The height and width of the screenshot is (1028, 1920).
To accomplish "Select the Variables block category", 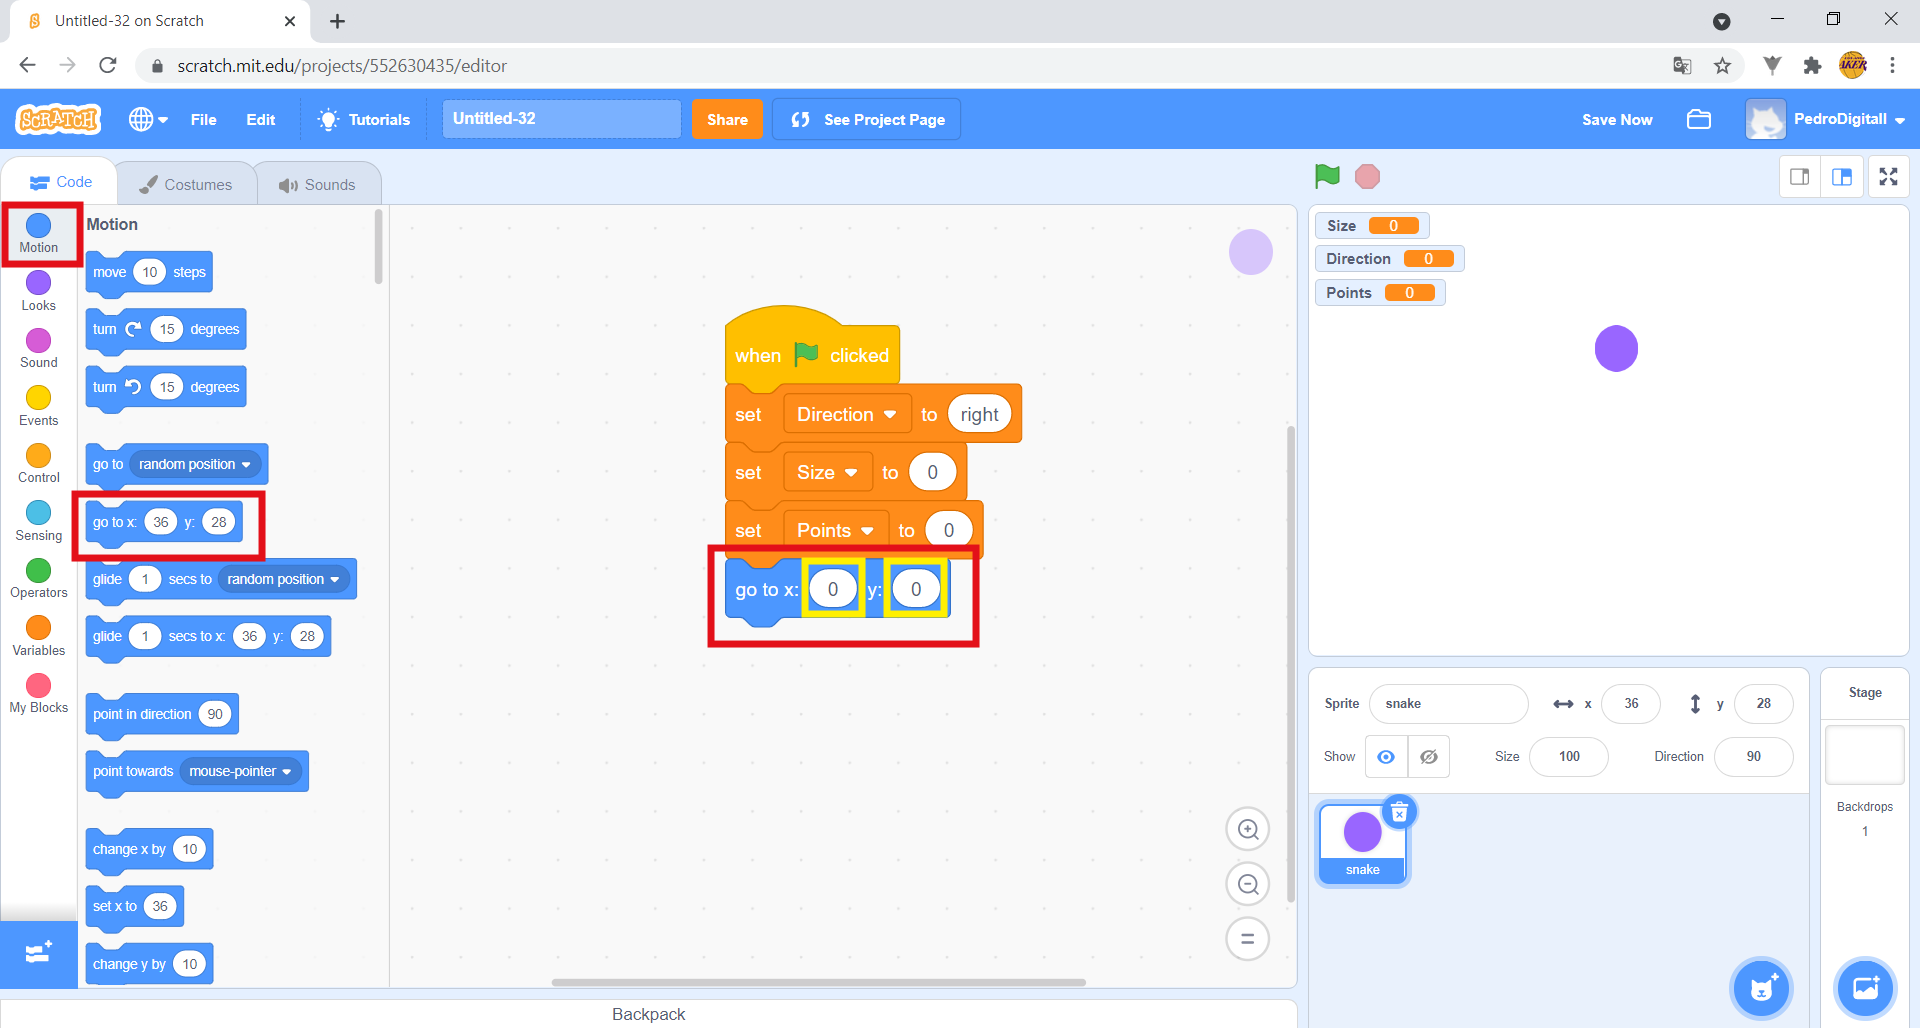I will 38,636.
